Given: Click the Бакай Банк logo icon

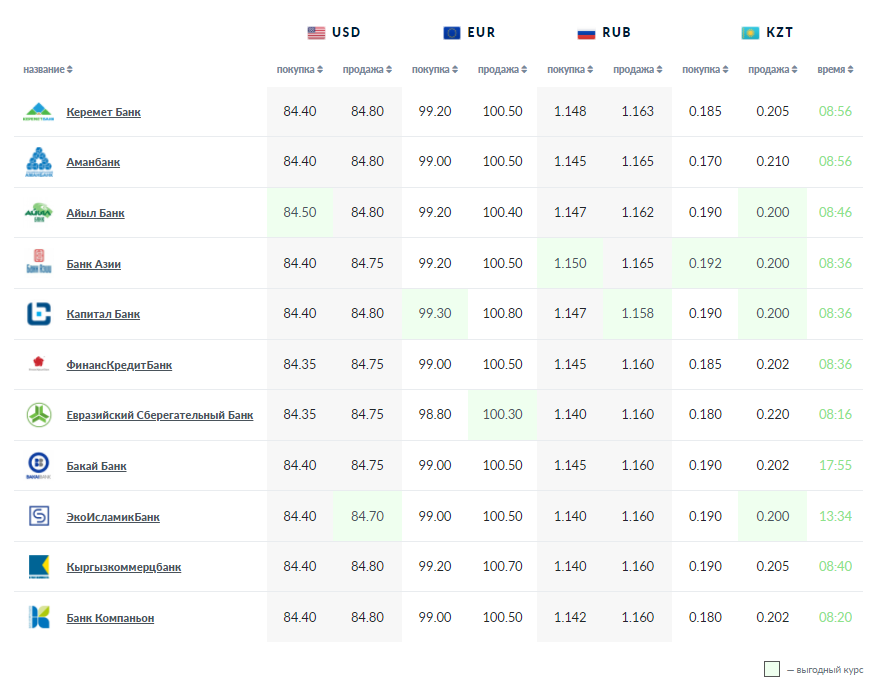Looking at the screenshot, I should tap(39, 466).
